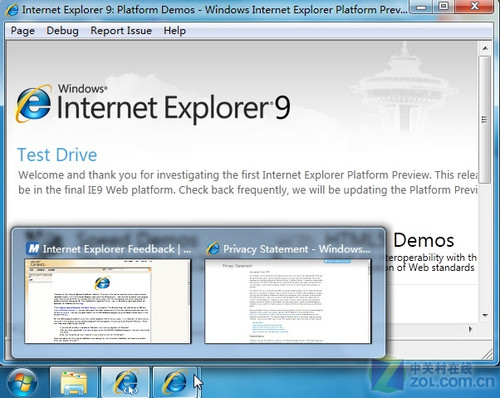
Task: Click the window resize grip corner
Action: (488, 354)
